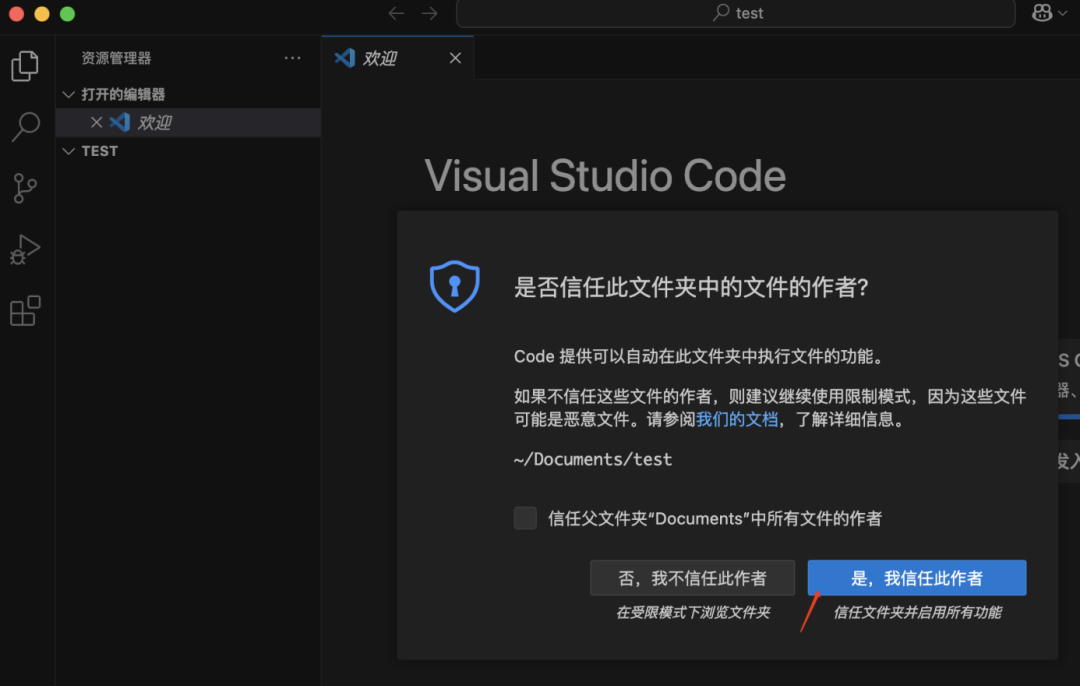Click the shield icon in the trust dialog
The width and height of the screenshot is (1080, 686).
click(455, 286)
